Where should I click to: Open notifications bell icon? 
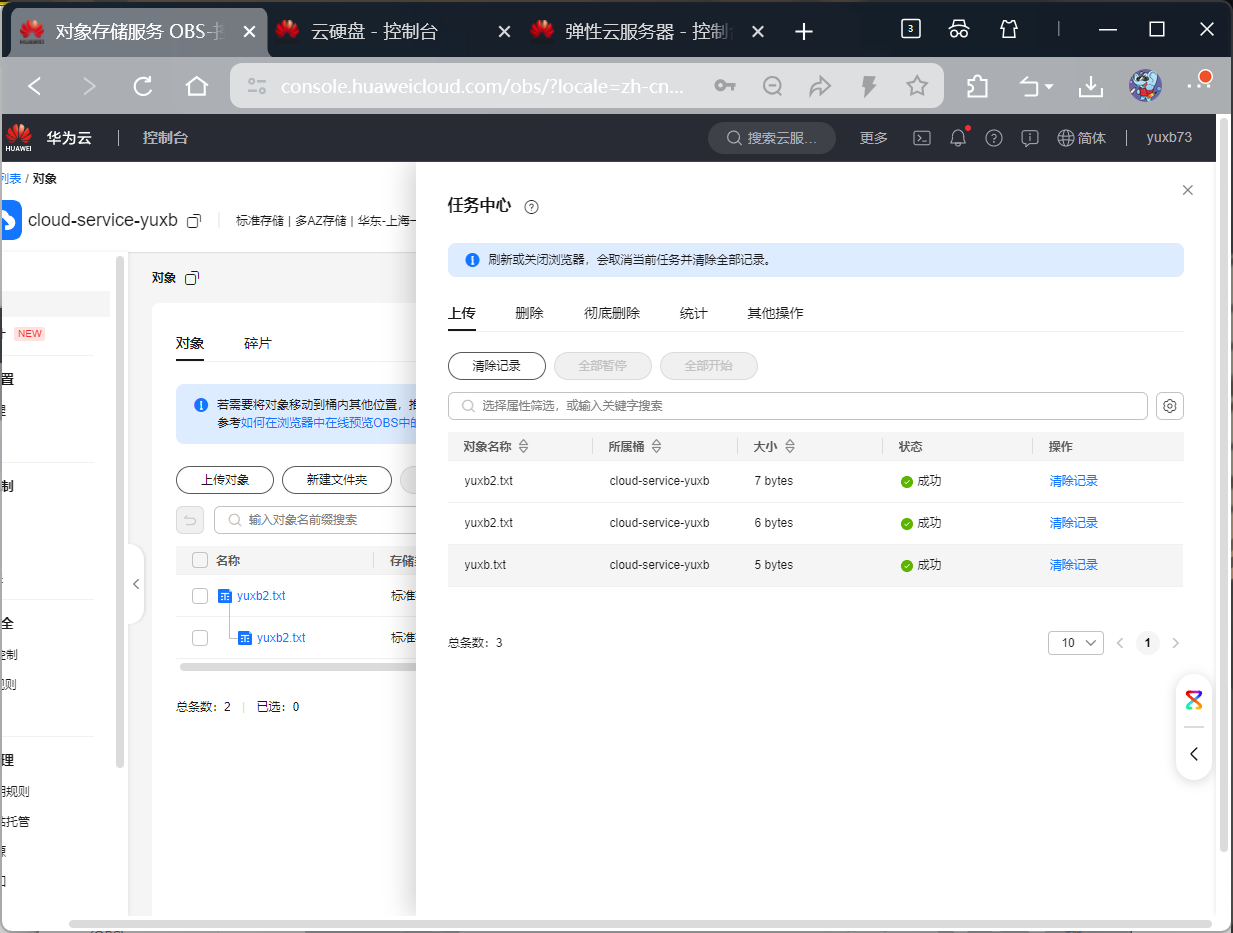(x=958, y=138)
